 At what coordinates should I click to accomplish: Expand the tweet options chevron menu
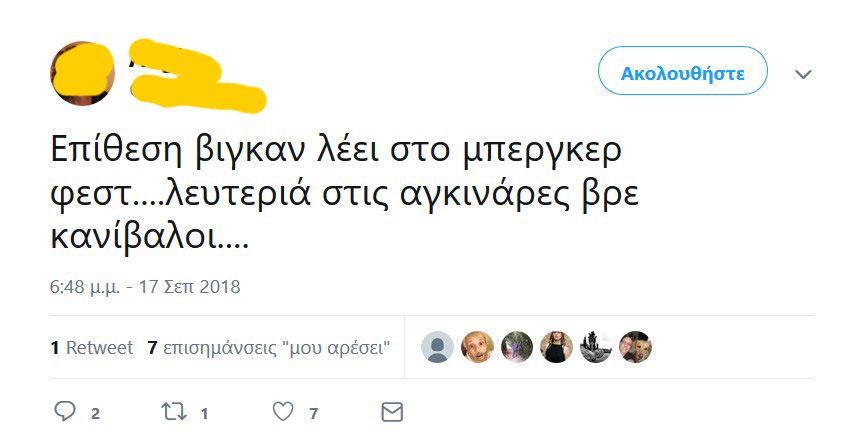pos(803,74)
